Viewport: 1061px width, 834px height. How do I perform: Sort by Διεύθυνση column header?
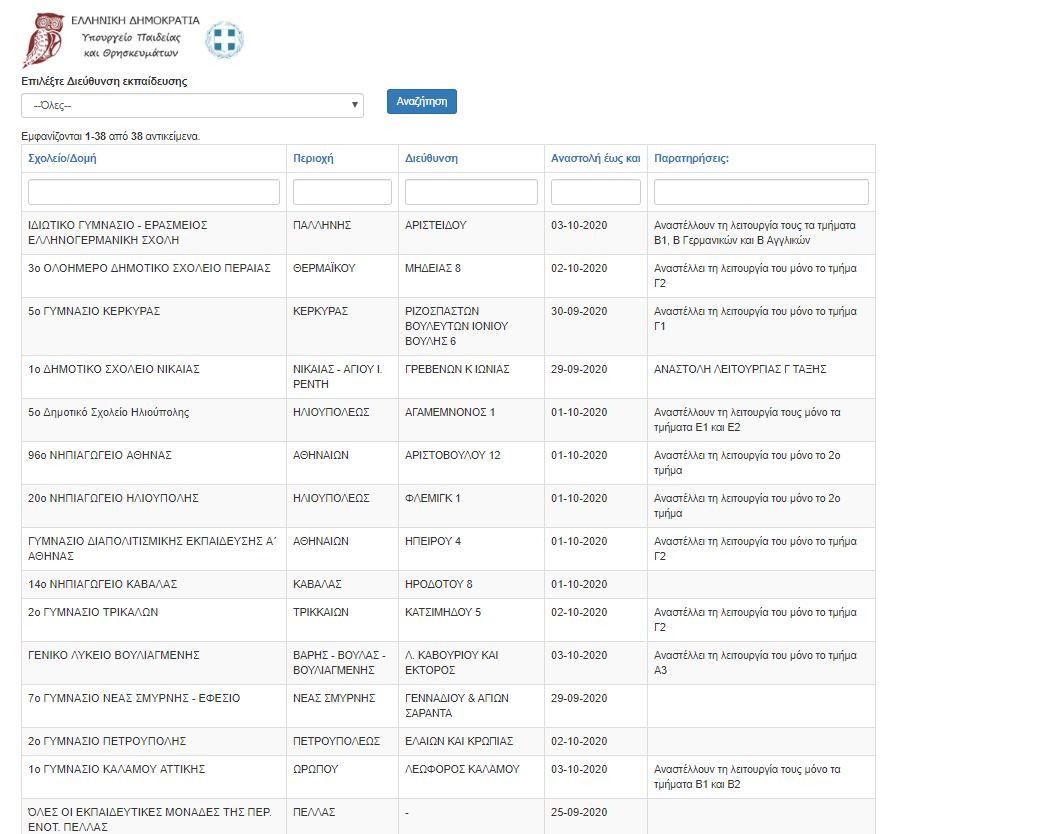pyautogui.click(x=431, y=158)
